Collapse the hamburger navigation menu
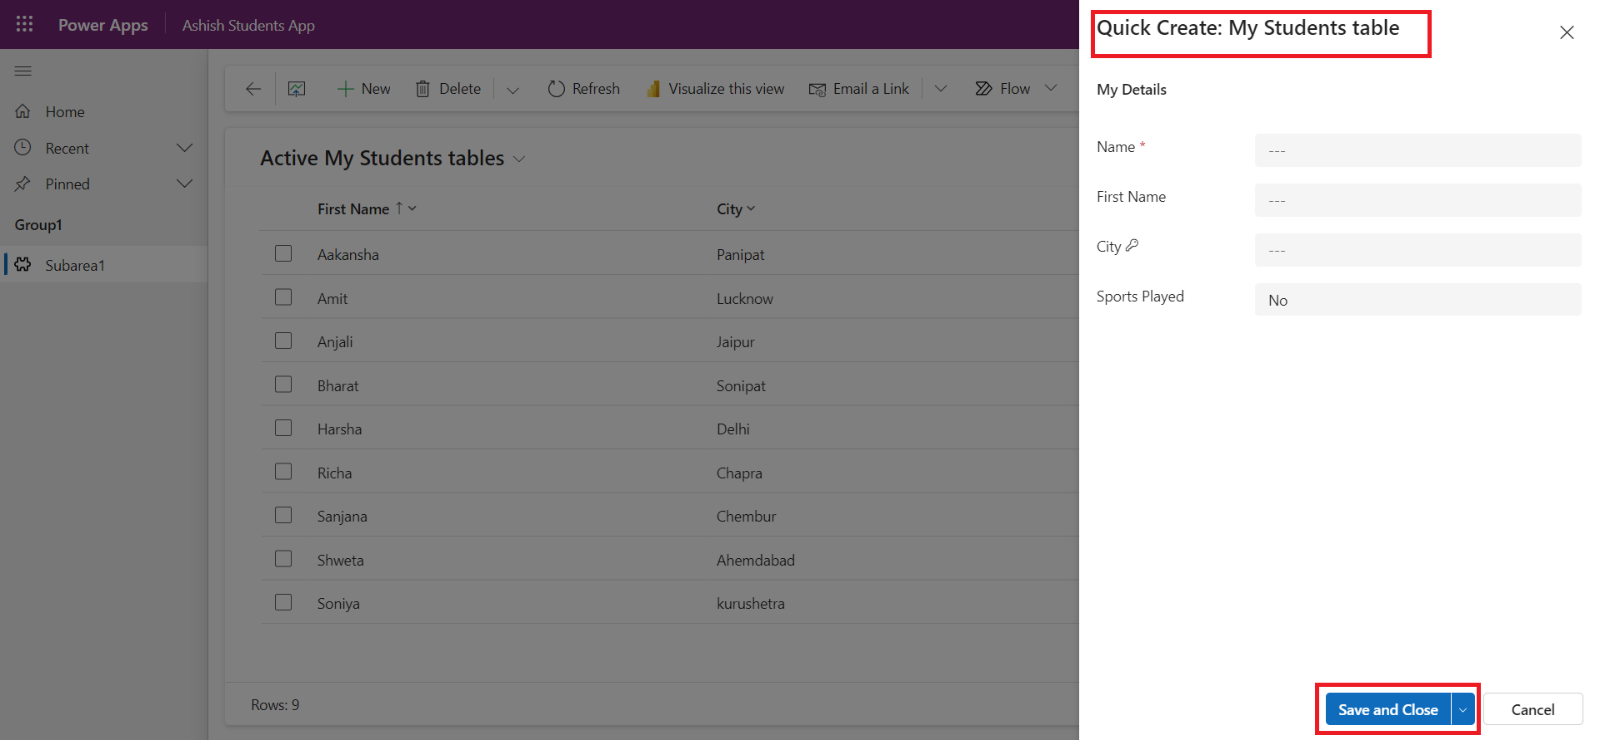Image resolution: width=1600 pixels, height=740 pixels. coord(23,71)
